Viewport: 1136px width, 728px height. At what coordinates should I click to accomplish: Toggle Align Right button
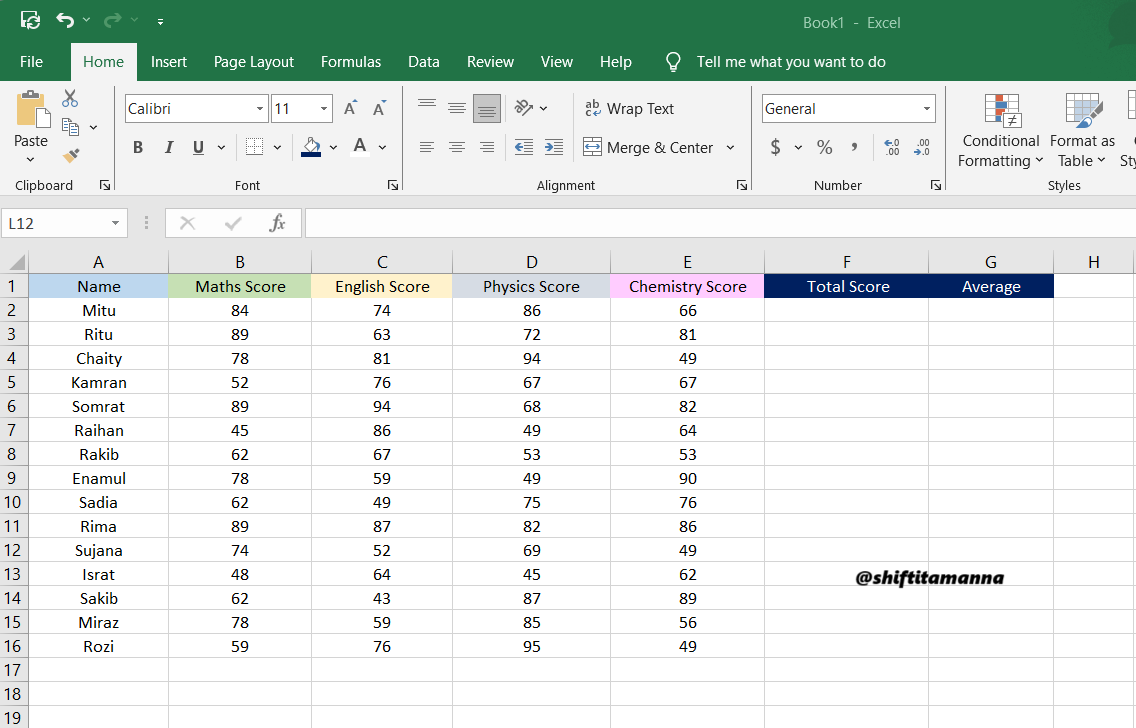pyautogui.click(x=487, y=148)
